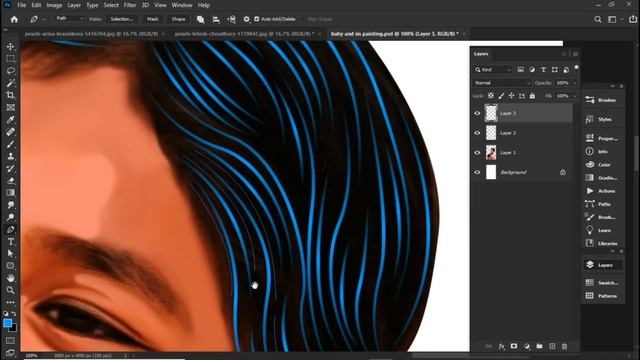Image resolution: width=640 pixels, height=360 pixels.
Task: Open layer style fx icon
Action: (501, 346)
